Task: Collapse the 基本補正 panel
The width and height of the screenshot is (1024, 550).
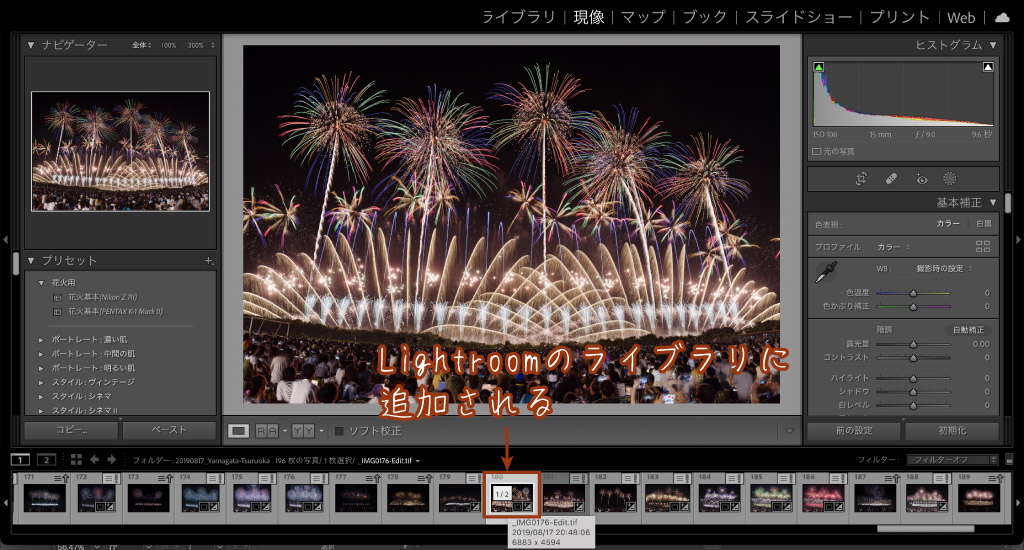Action: (993, 202)
